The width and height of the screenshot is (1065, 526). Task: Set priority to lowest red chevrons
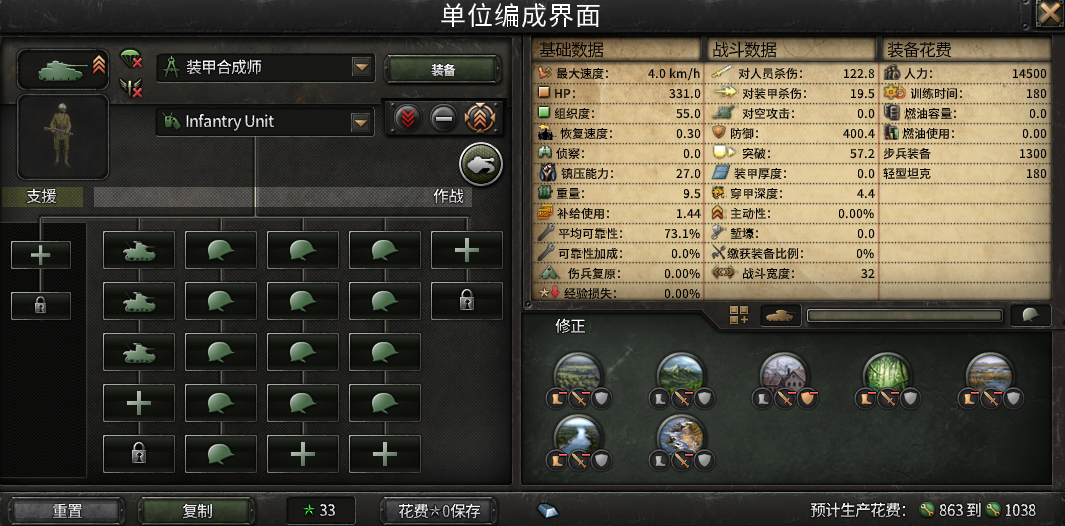point(406,119)
